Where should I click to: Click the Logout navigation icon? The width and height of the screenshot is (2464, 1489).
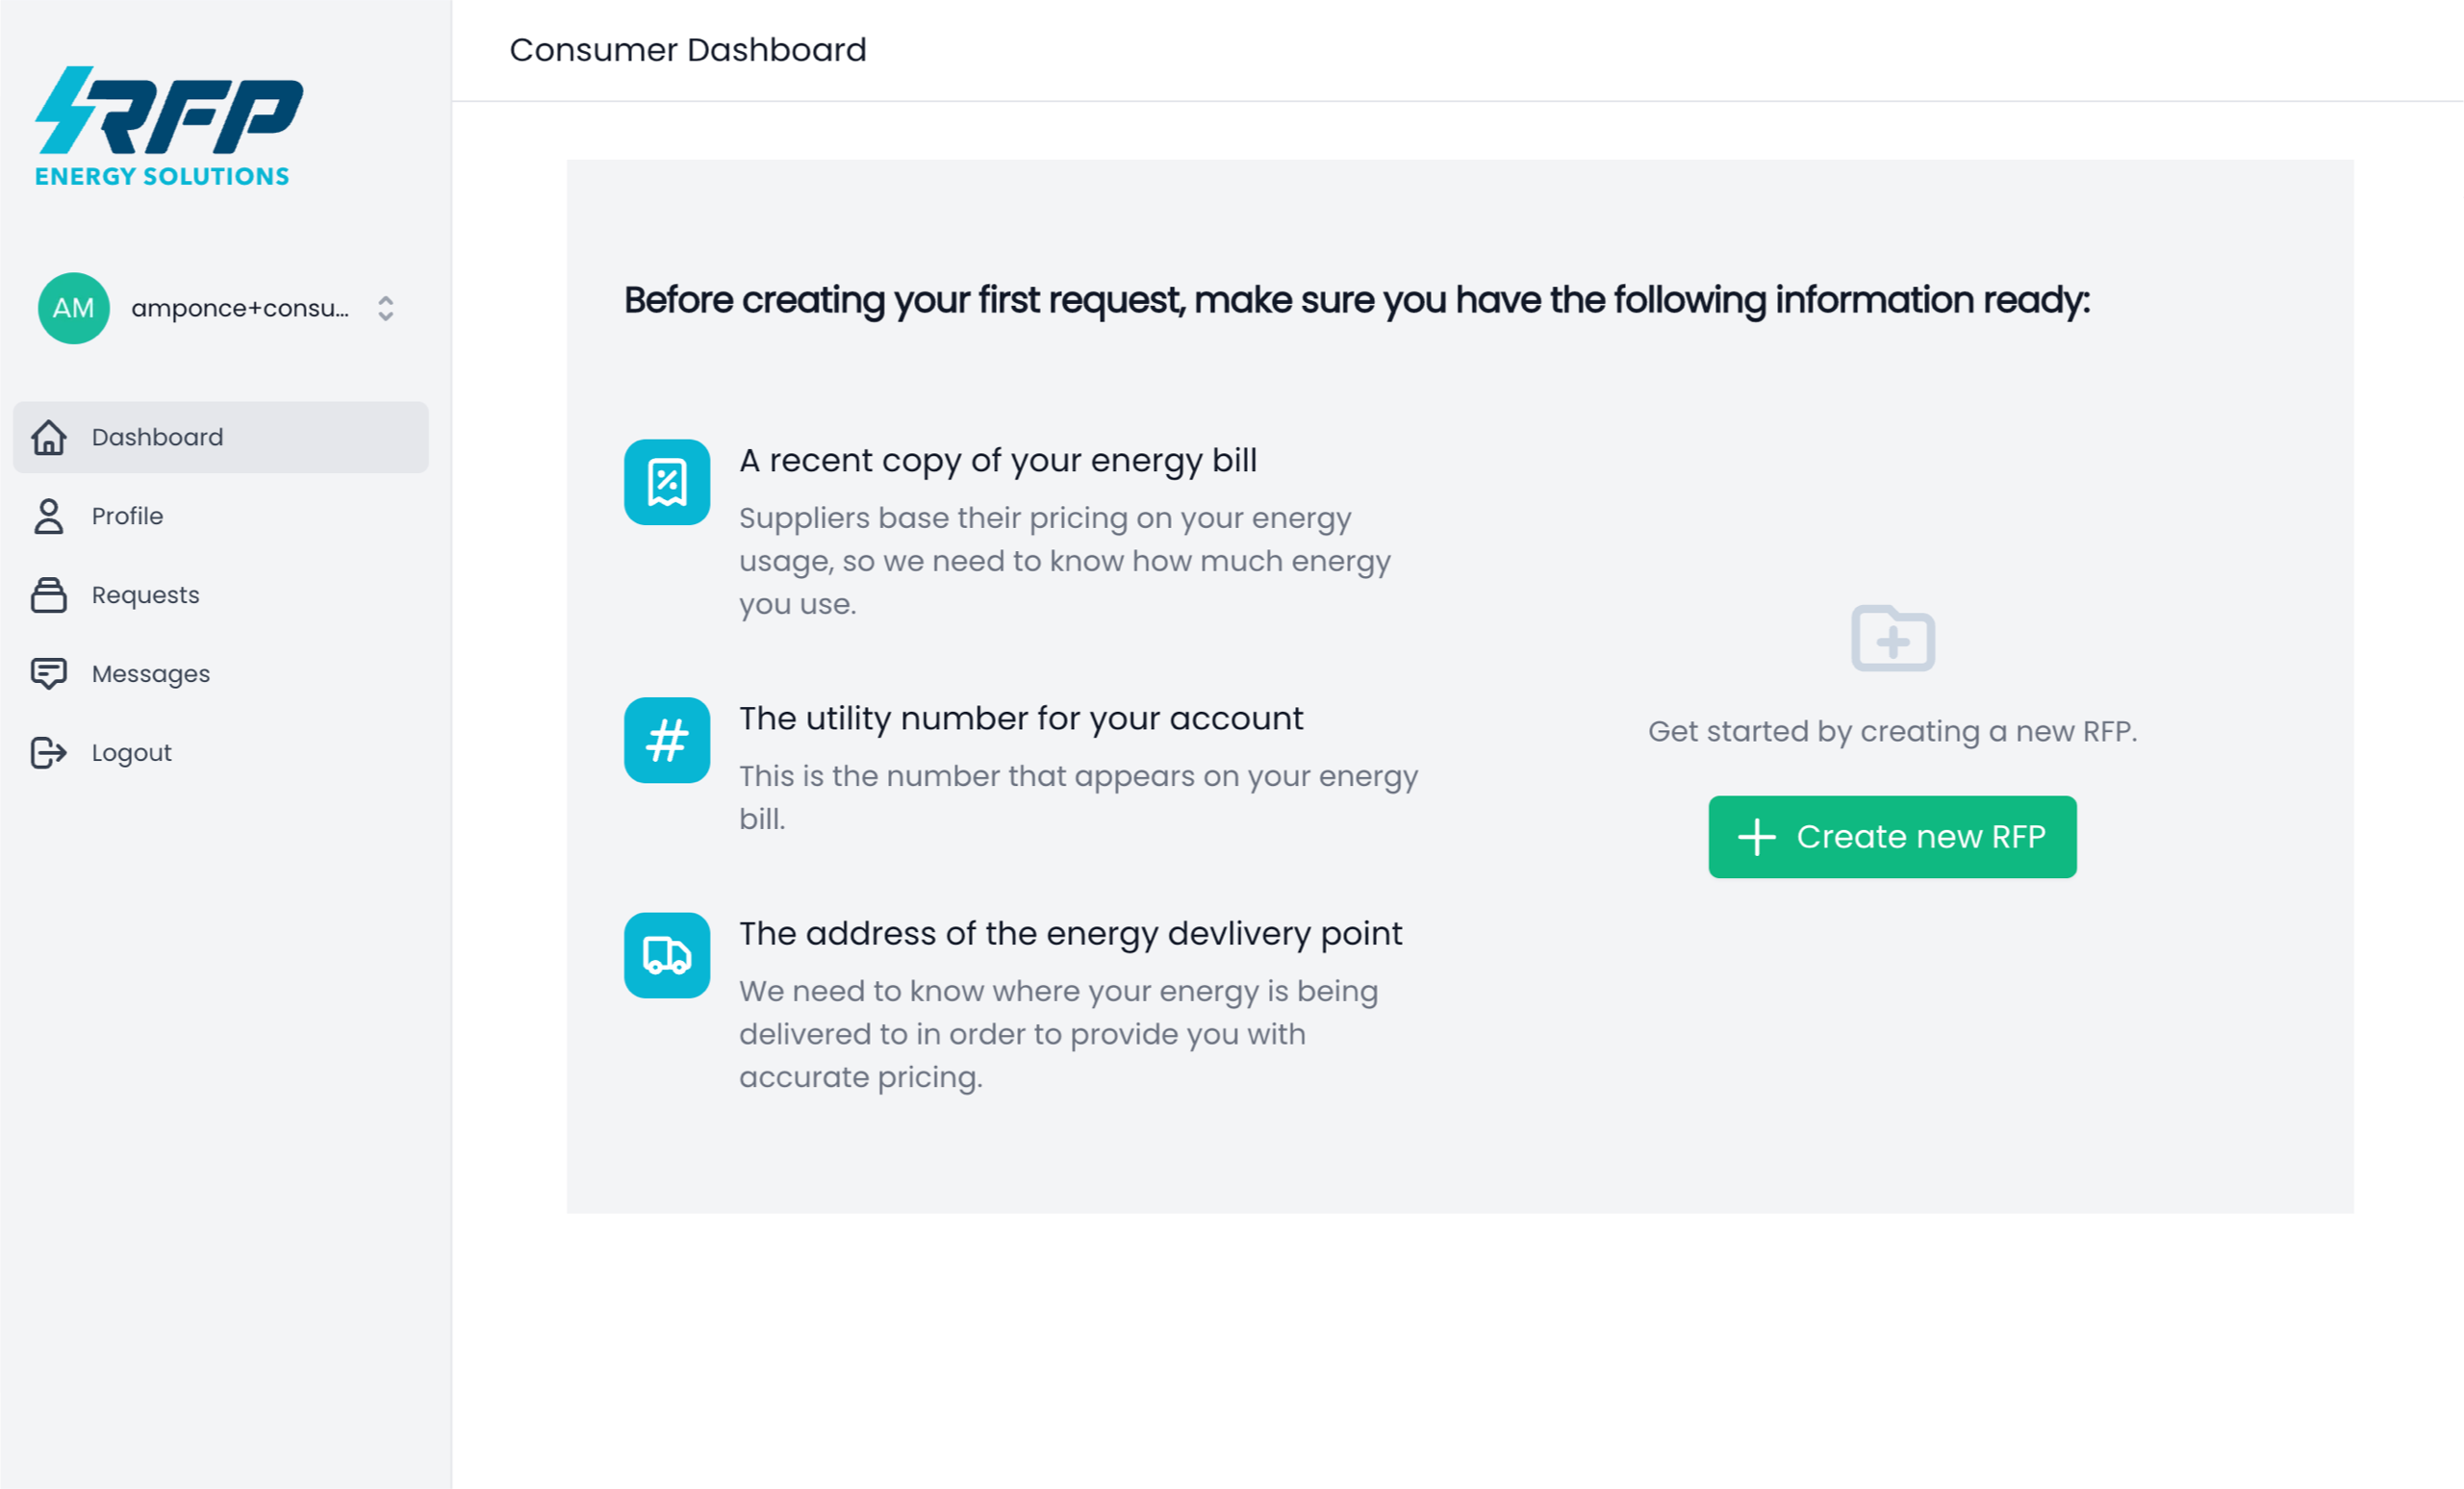[49, 751]
